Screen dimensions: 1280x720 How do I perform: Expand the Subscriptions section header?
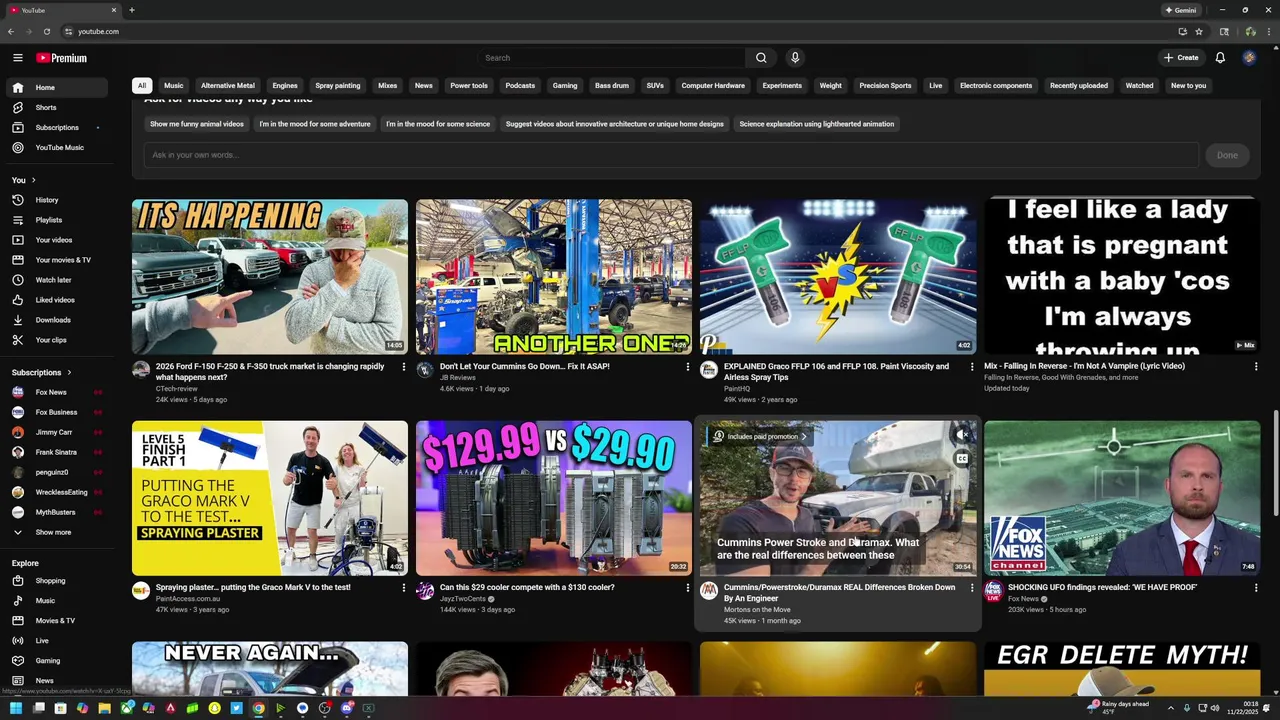pyautogui.click(x=42, y=373)
